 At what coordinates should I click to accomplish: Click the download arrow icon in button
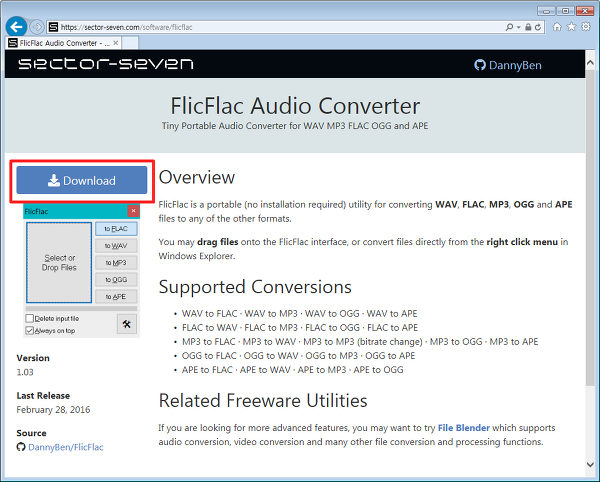54,180
